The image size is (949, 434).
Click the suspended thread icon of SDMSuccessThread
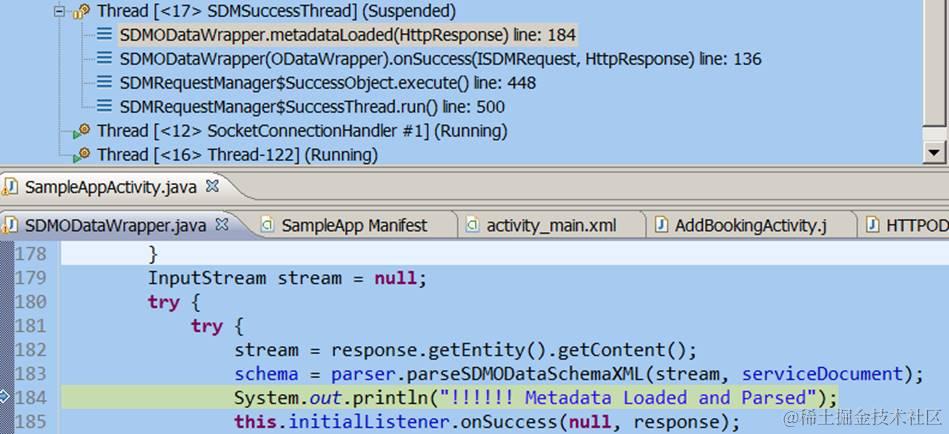click(x=82, y=11)
